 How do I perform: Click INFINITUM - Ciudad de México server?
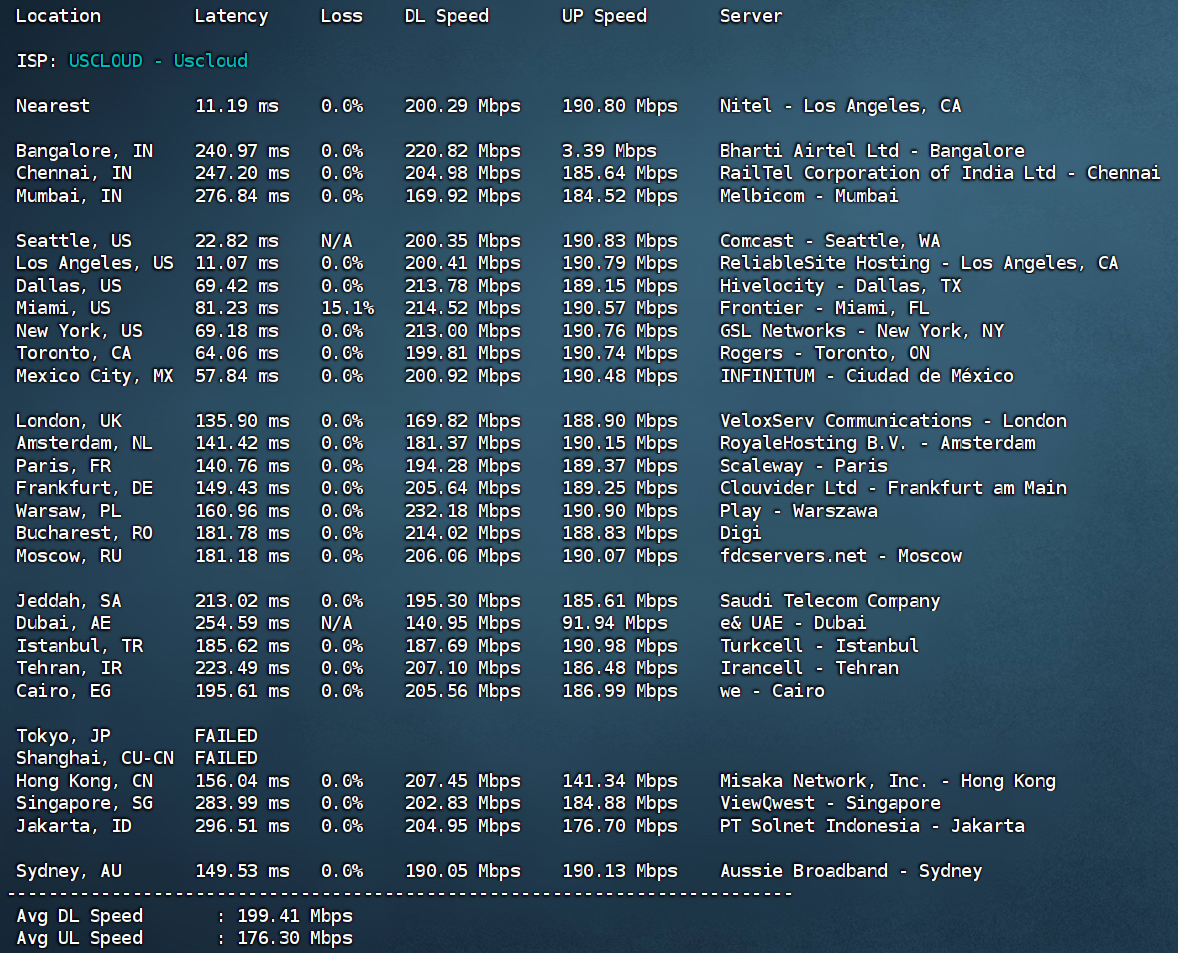click(867, 376)
